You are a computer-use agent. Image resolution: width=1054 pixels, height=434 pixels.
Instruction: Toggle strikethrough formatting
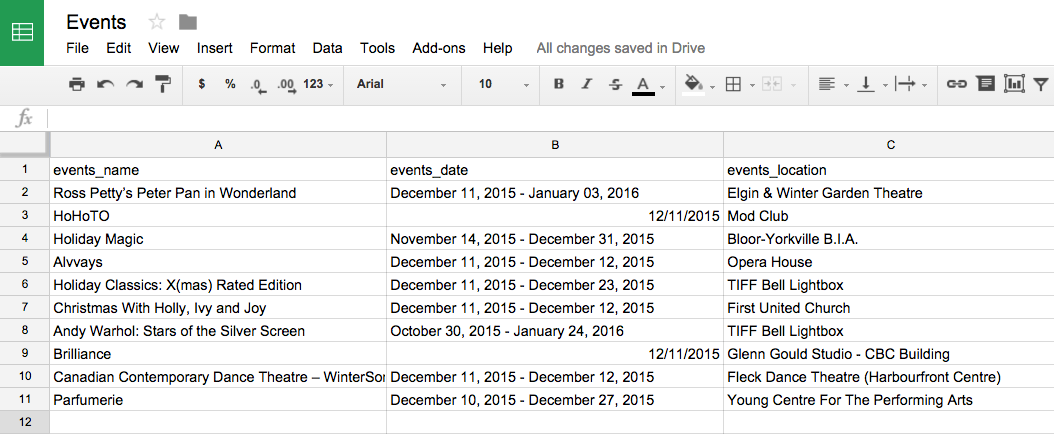614,84
